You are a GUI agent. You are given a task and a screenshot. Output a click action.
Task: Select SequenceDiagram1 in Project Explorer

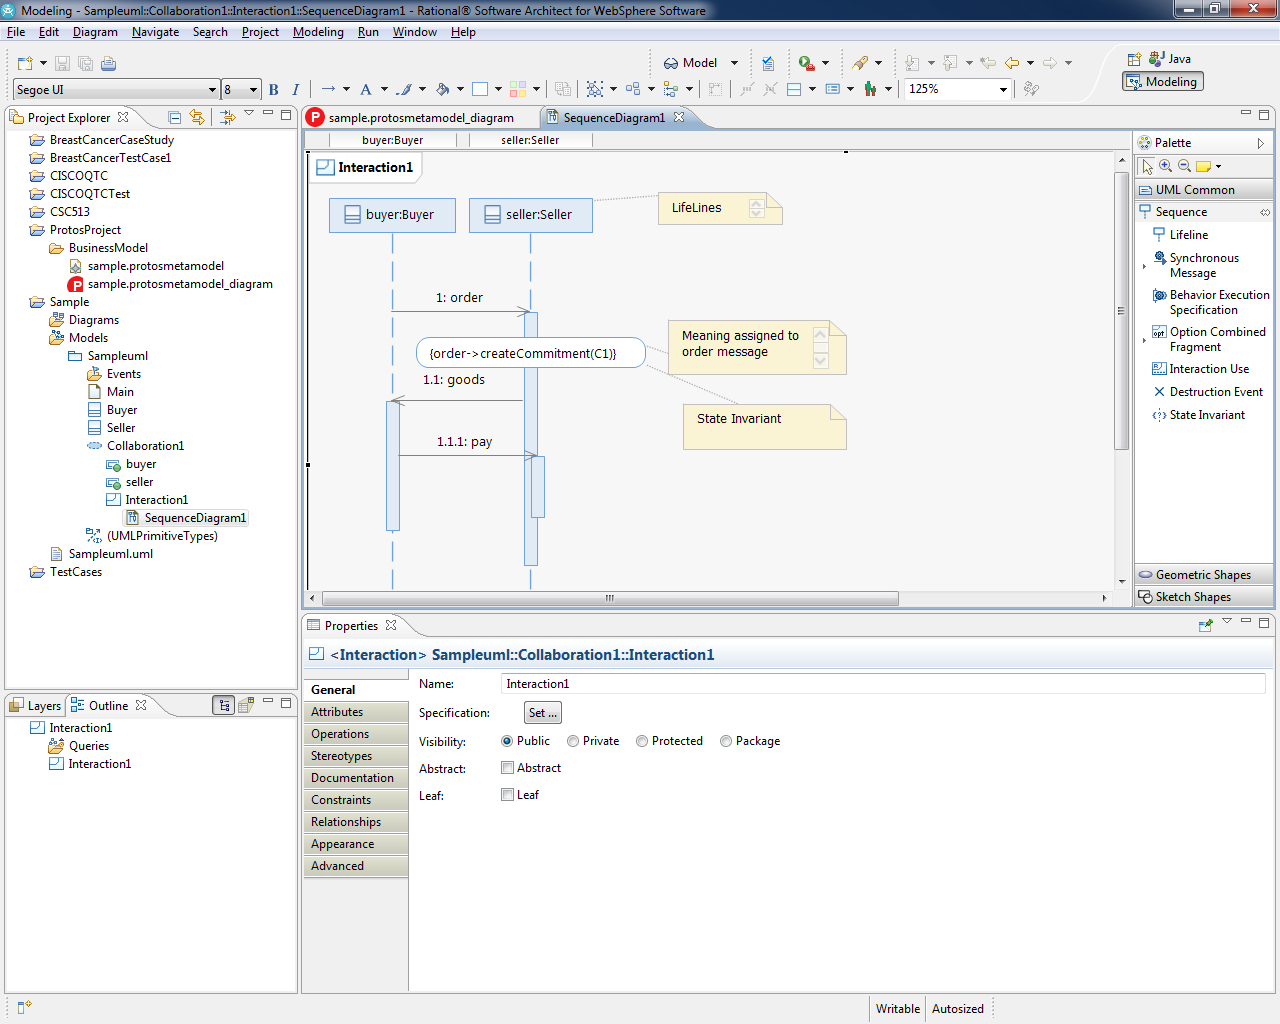point(186,518)
